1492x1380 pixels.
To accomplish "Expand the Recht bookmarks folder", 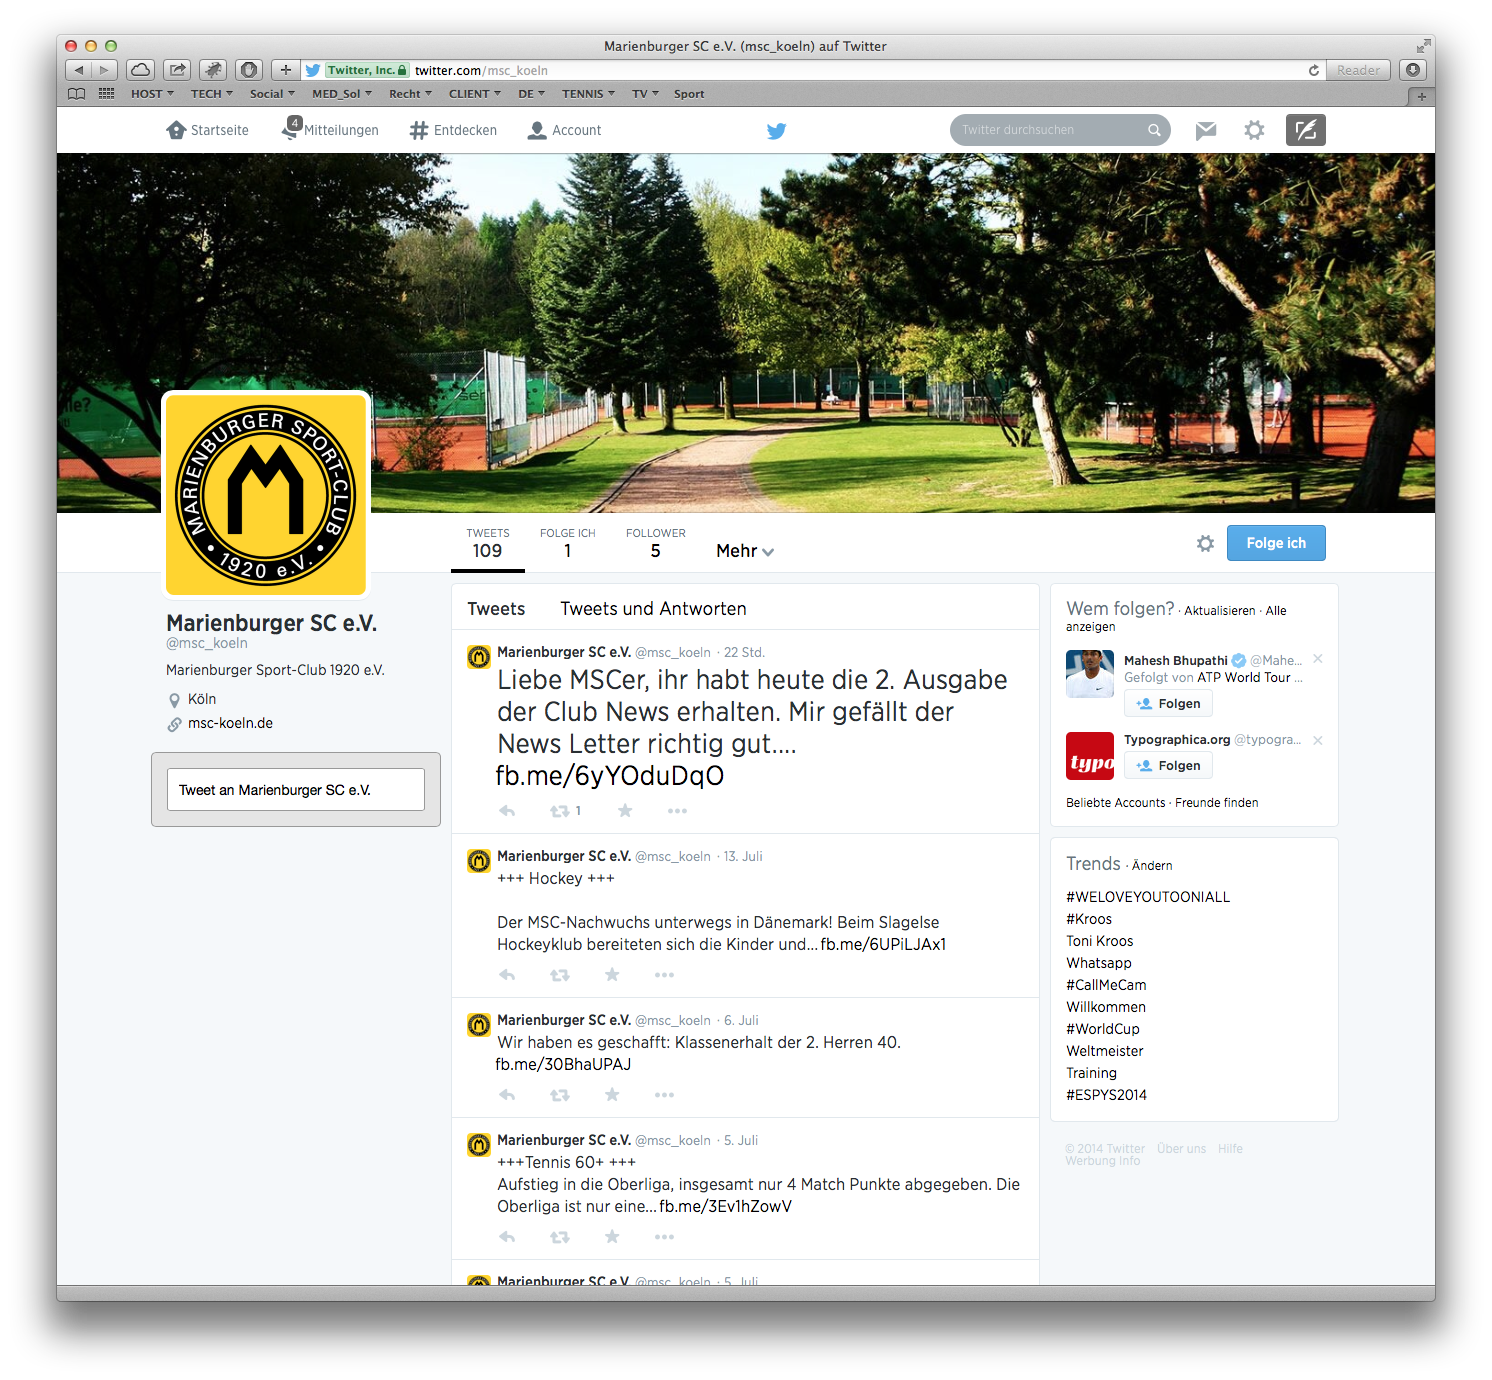I will 411,94.
